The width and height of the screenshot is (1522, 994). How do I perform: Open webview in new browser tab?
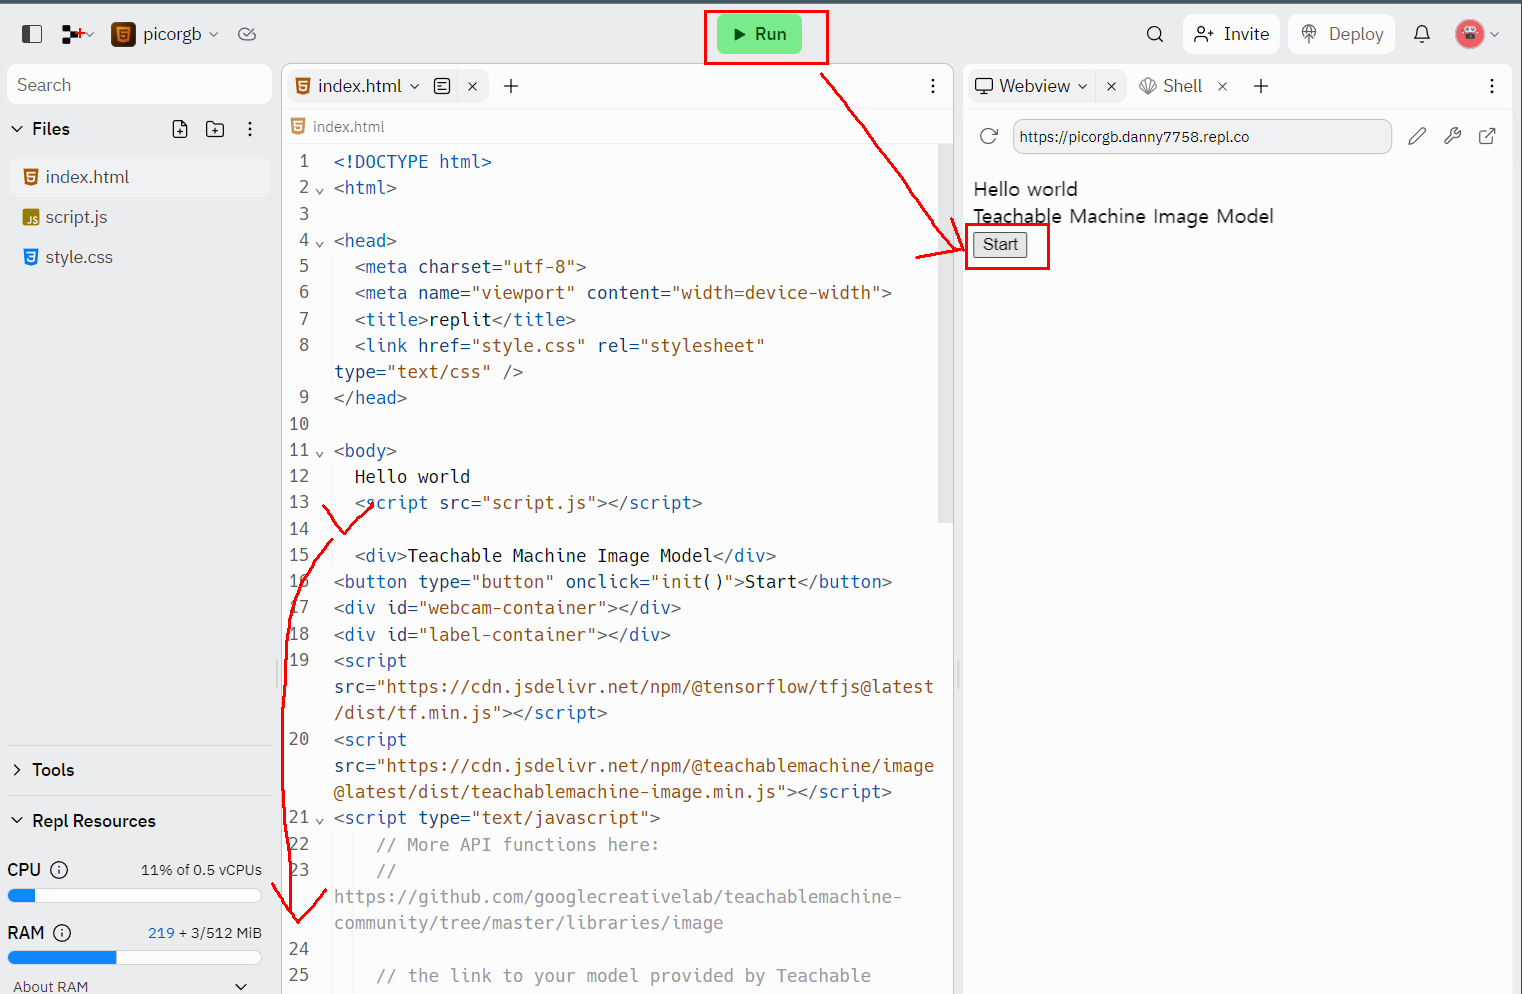tap(1487, 136)
